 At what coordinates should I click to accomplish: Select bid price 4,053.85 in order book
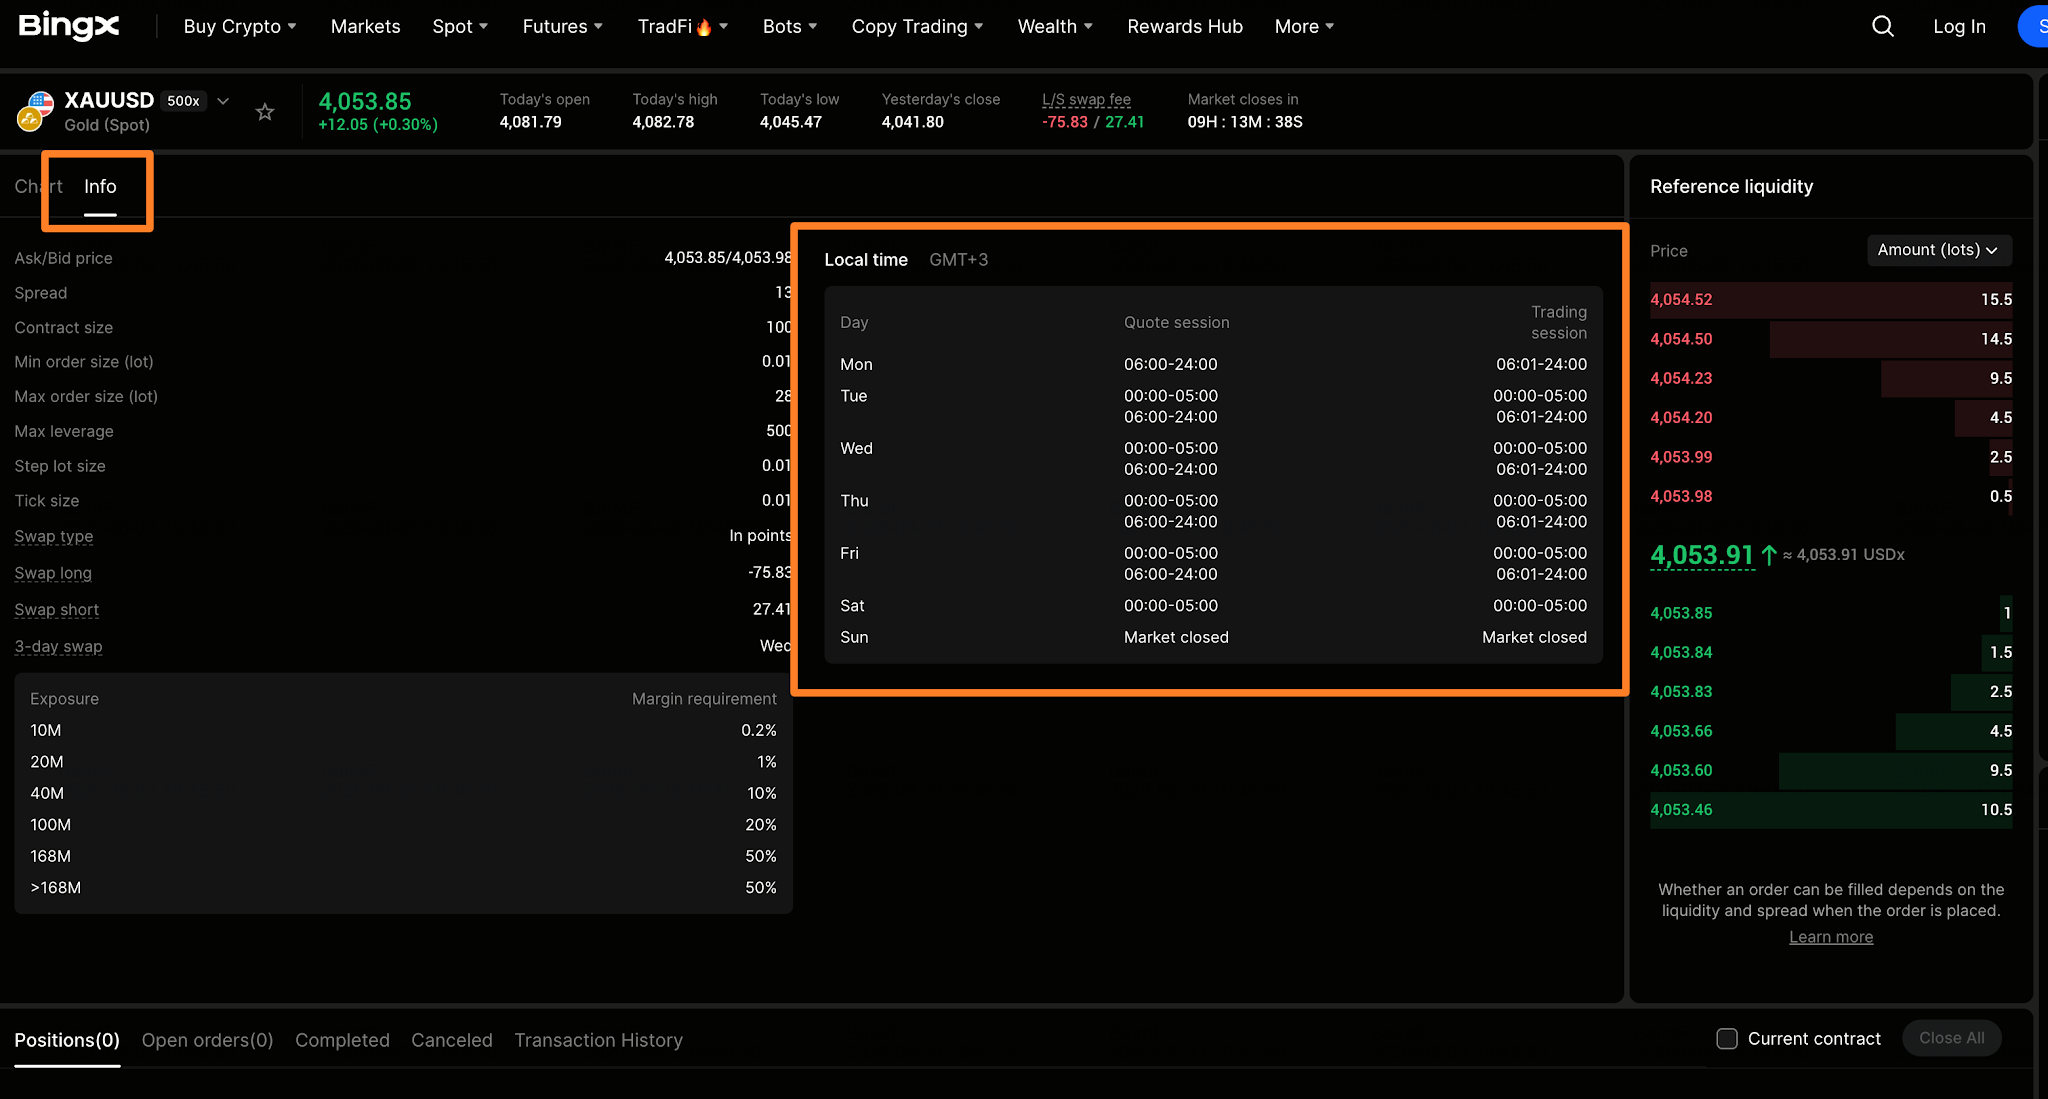point(1682,613)
